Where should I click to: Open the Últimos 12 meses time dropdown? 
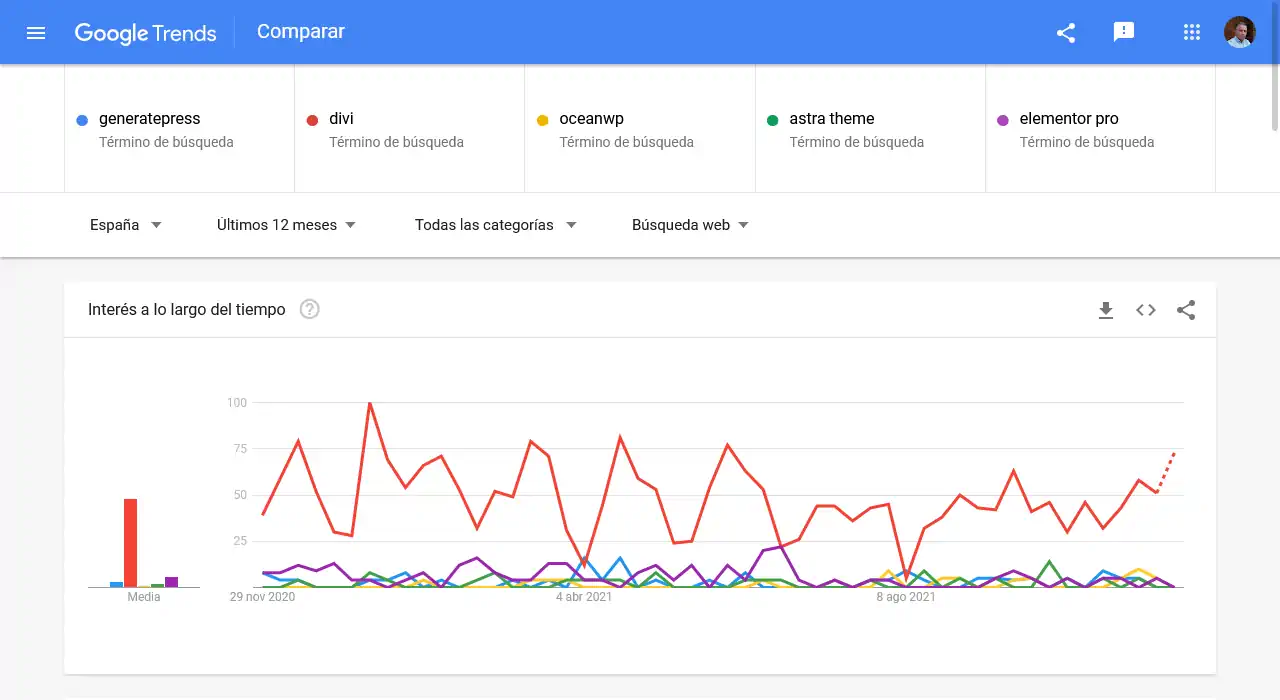tap(287, 225)
